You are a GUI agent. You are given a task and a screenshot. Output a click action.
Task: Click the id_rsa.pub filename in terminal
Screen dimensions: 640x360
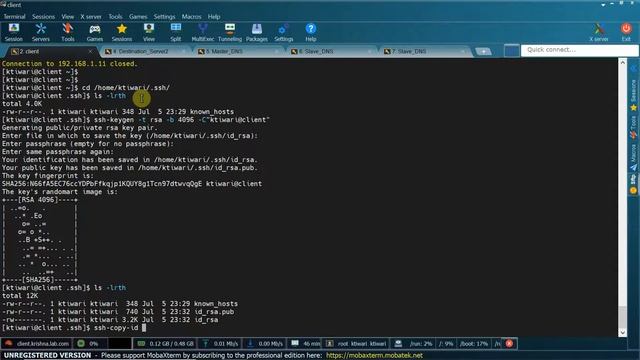pos(214,312)
